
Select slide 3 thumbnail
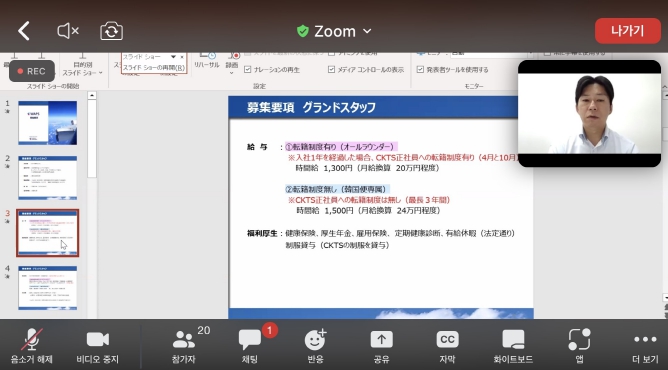point(48,233)
